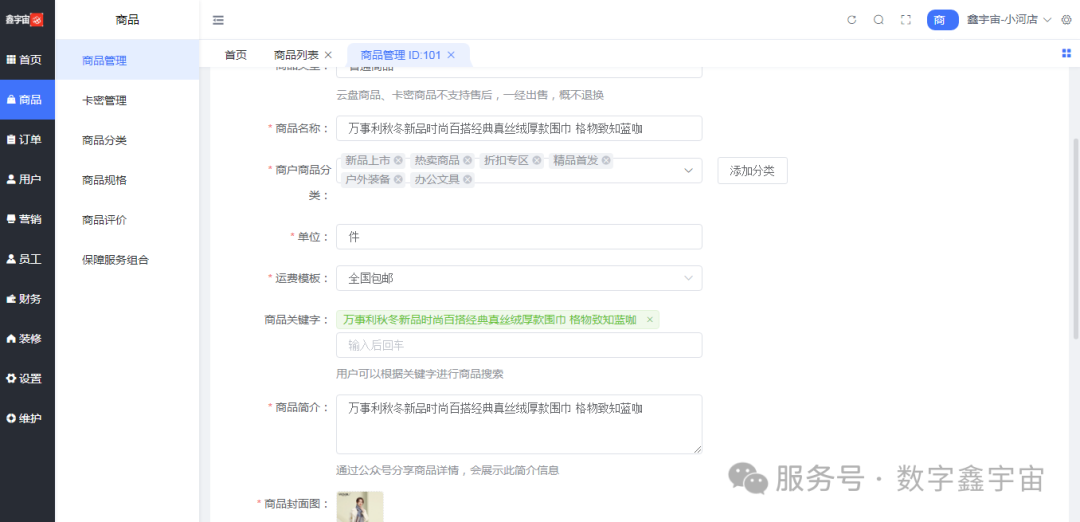Open the settings gear icon top right
Image resolution: width=1080 pixels, height=522 pixels.
[1066, 20]
